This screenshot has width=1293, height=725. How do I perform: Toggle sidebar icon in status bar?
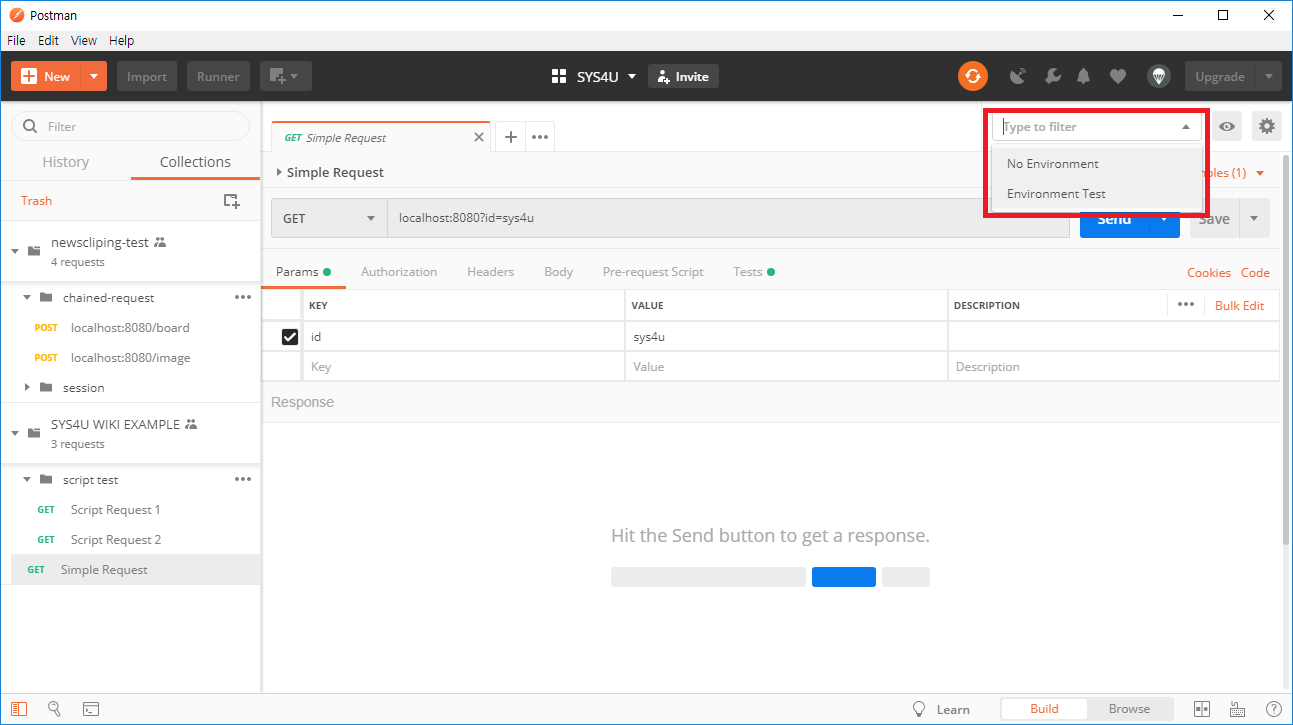(x=19, y=709)
